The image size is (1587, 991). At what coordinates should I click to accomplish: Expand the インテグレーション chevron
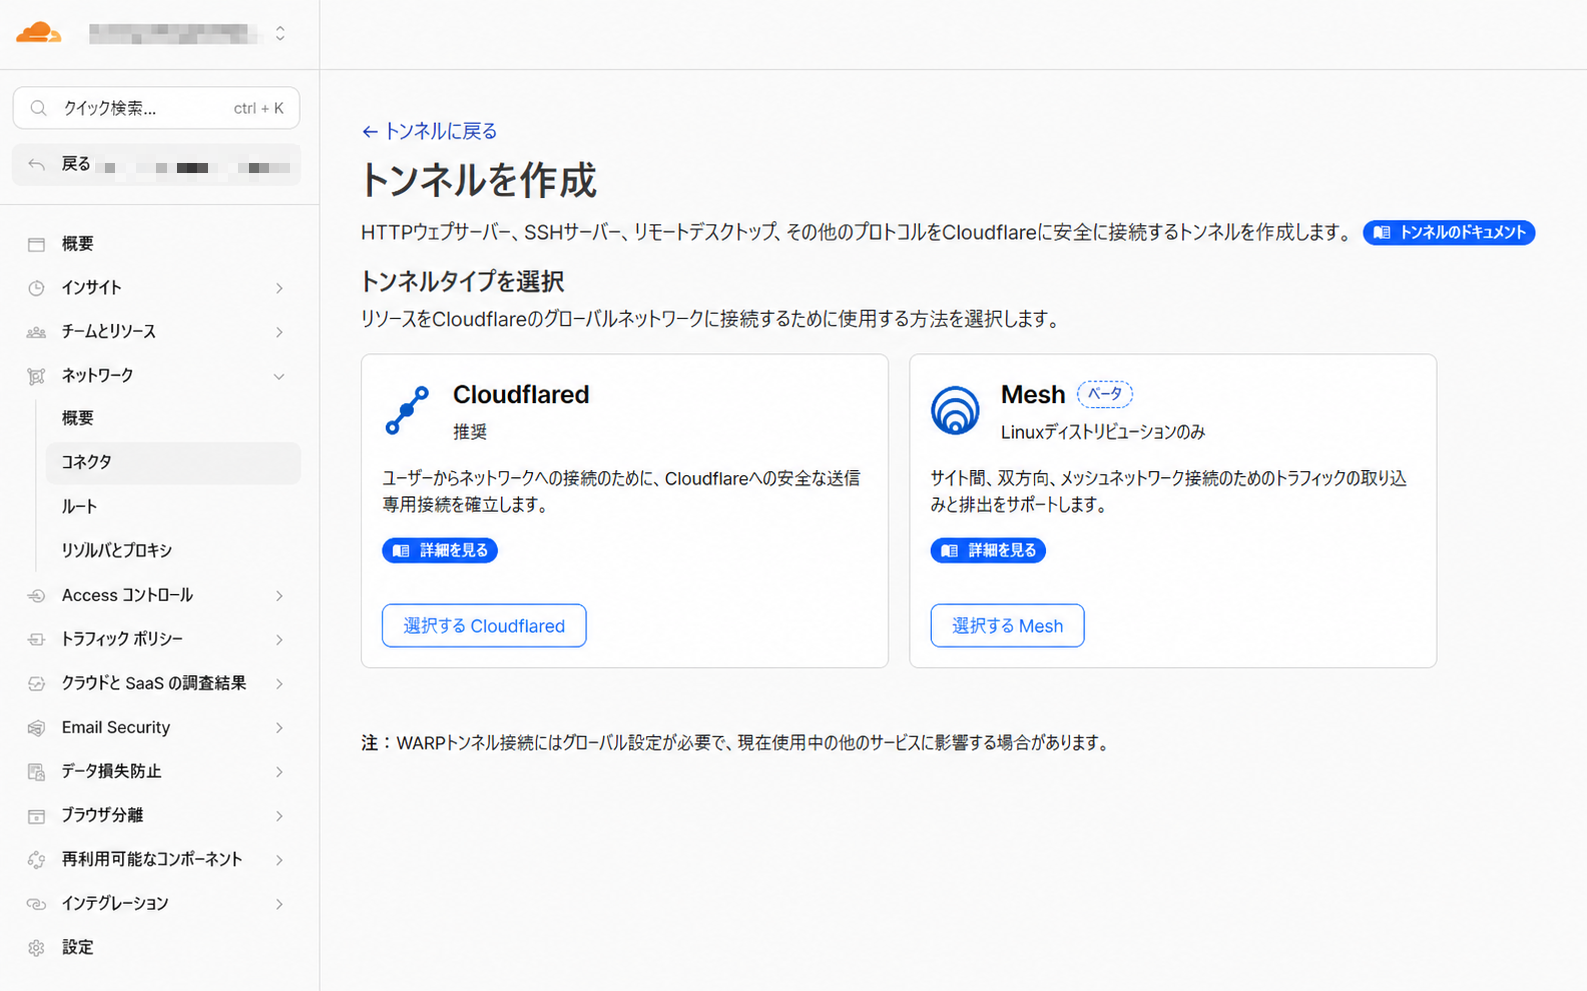click(x=280, y=904)
